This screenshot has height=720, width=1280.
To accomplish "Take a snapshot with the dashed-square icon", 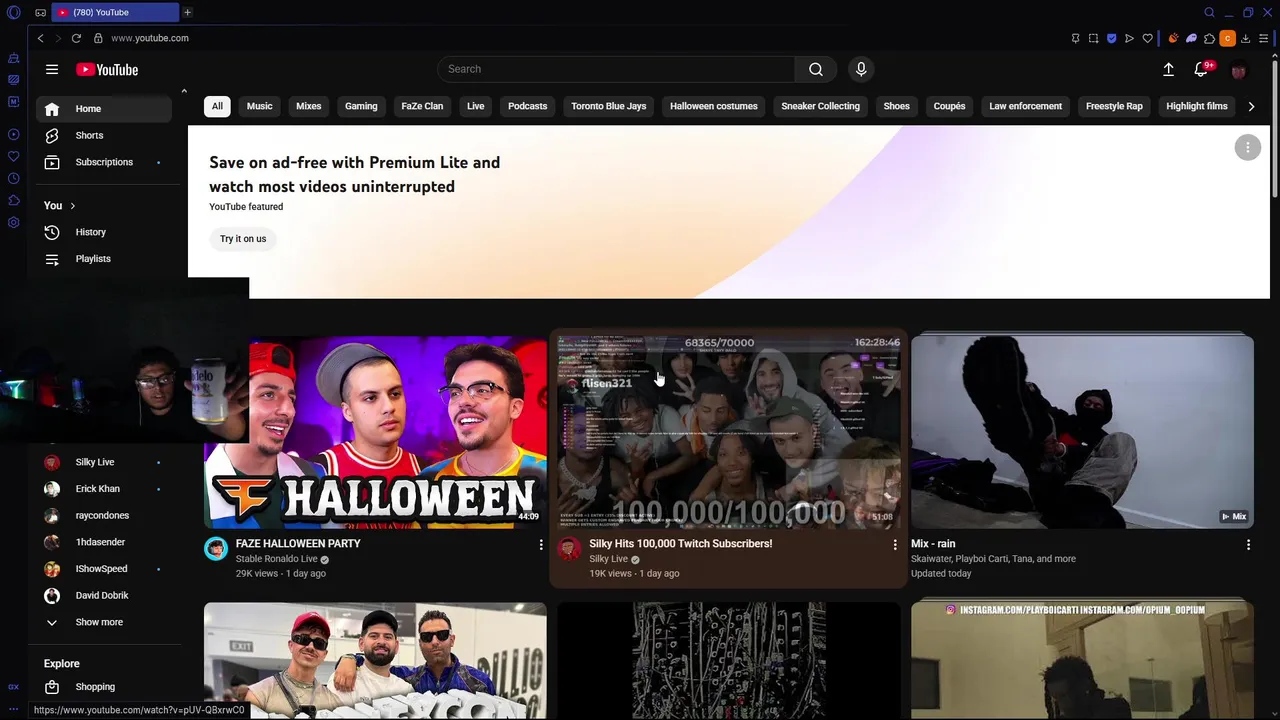I will (x=1093, y=38).
